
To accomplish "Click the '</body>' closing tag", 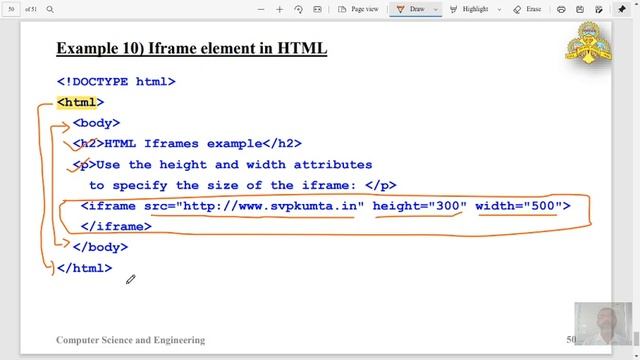I will (100, 247).
